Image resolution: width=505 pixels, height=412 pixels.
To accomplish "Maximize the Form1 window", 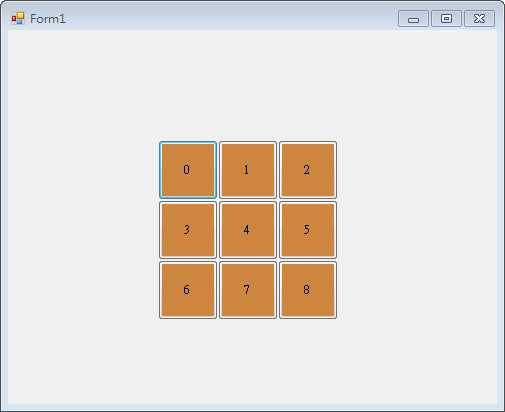I will 446,18.
